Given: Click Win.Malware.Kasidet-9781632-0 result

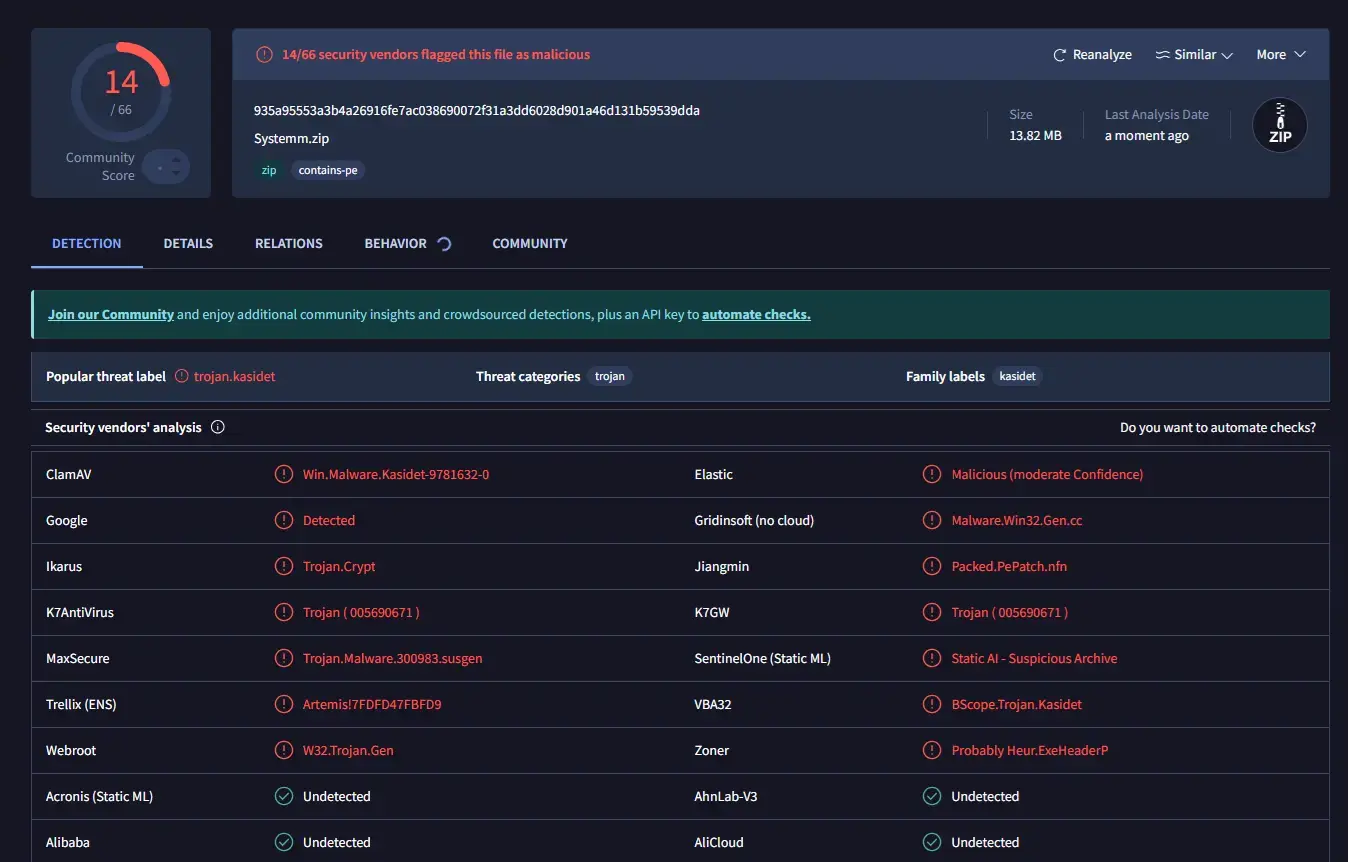Looking at the screenshot, I should [396, 474].
